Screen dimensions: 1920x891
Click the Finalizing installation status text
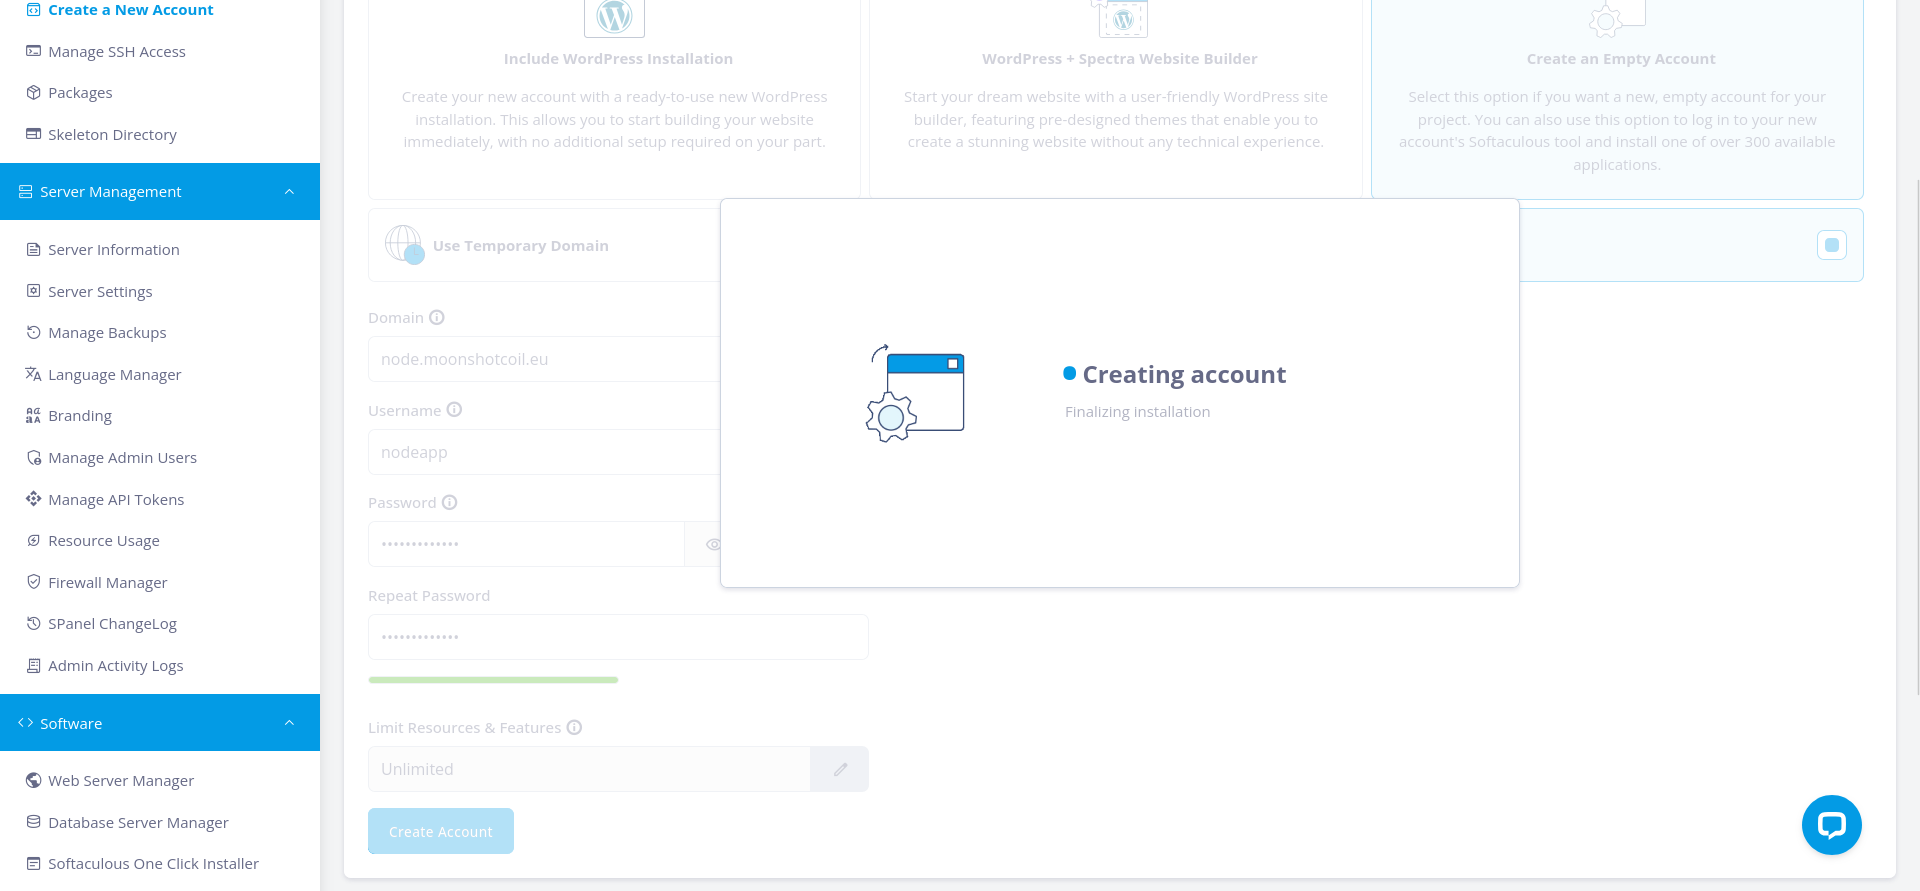[1137, 412]
